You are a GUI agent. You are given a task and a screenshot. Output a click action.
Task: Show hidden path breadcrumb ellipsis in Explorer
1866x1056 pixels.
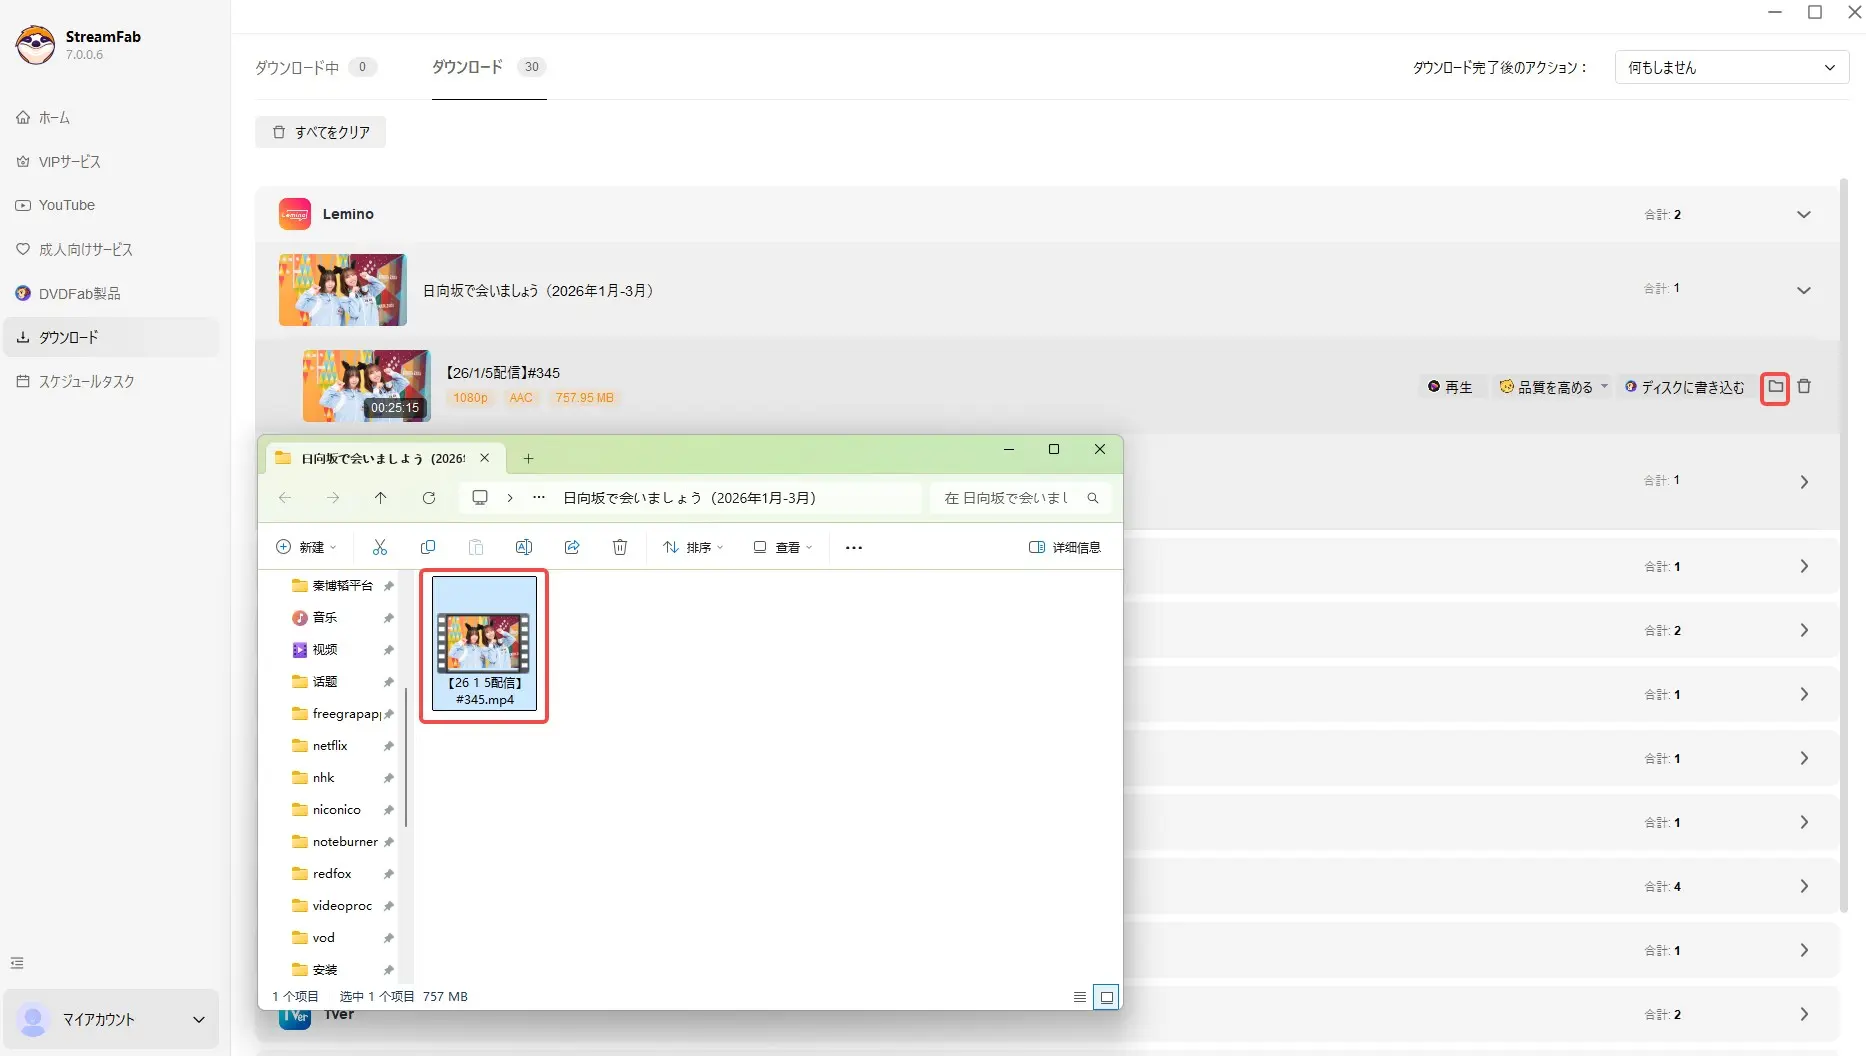point(539,498)
